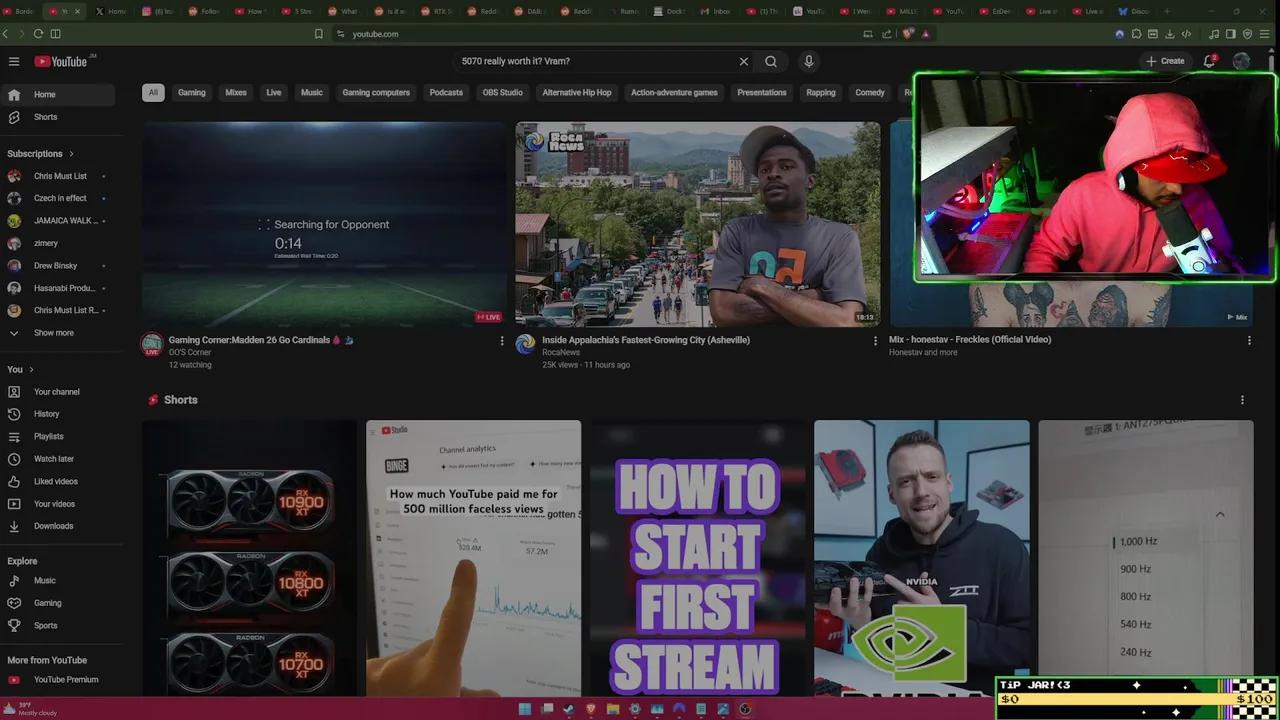The height and width of the screenshot is (720, 1280).
Task: Open watch History
Action: pos(58,414)
